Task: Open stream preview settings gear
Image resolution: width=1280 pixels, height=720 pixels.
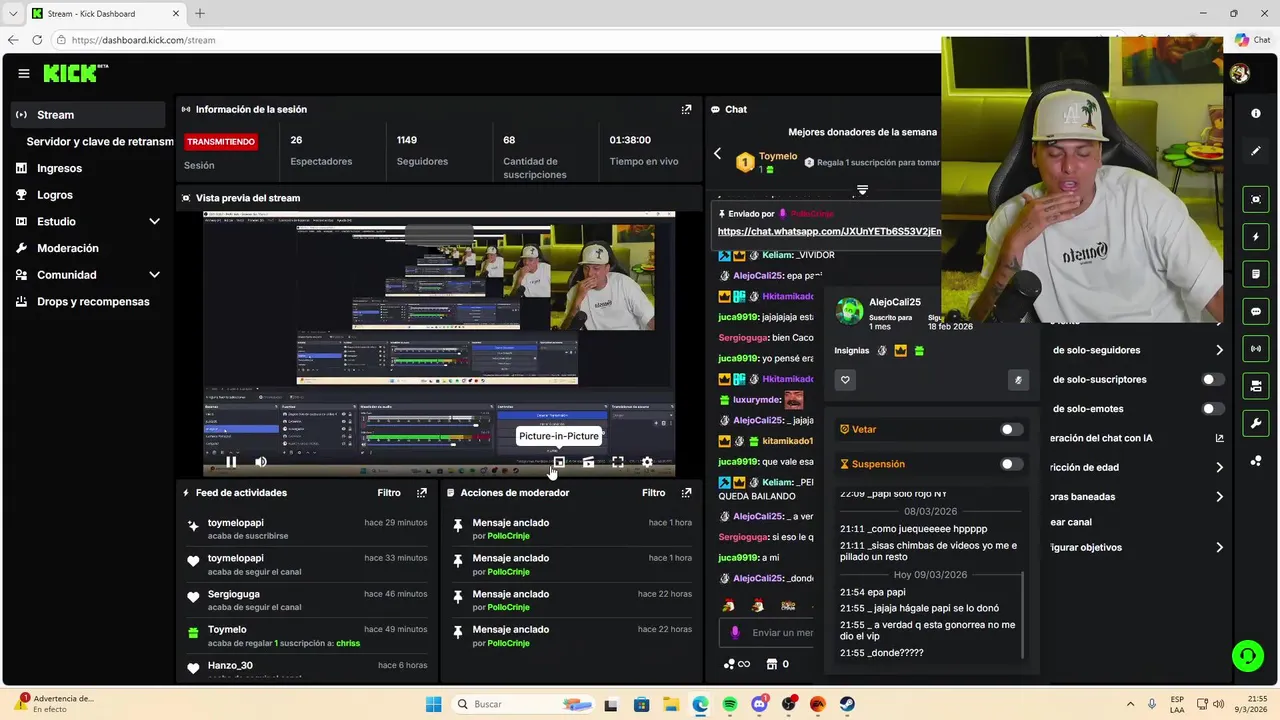Action: click(647, 462)
